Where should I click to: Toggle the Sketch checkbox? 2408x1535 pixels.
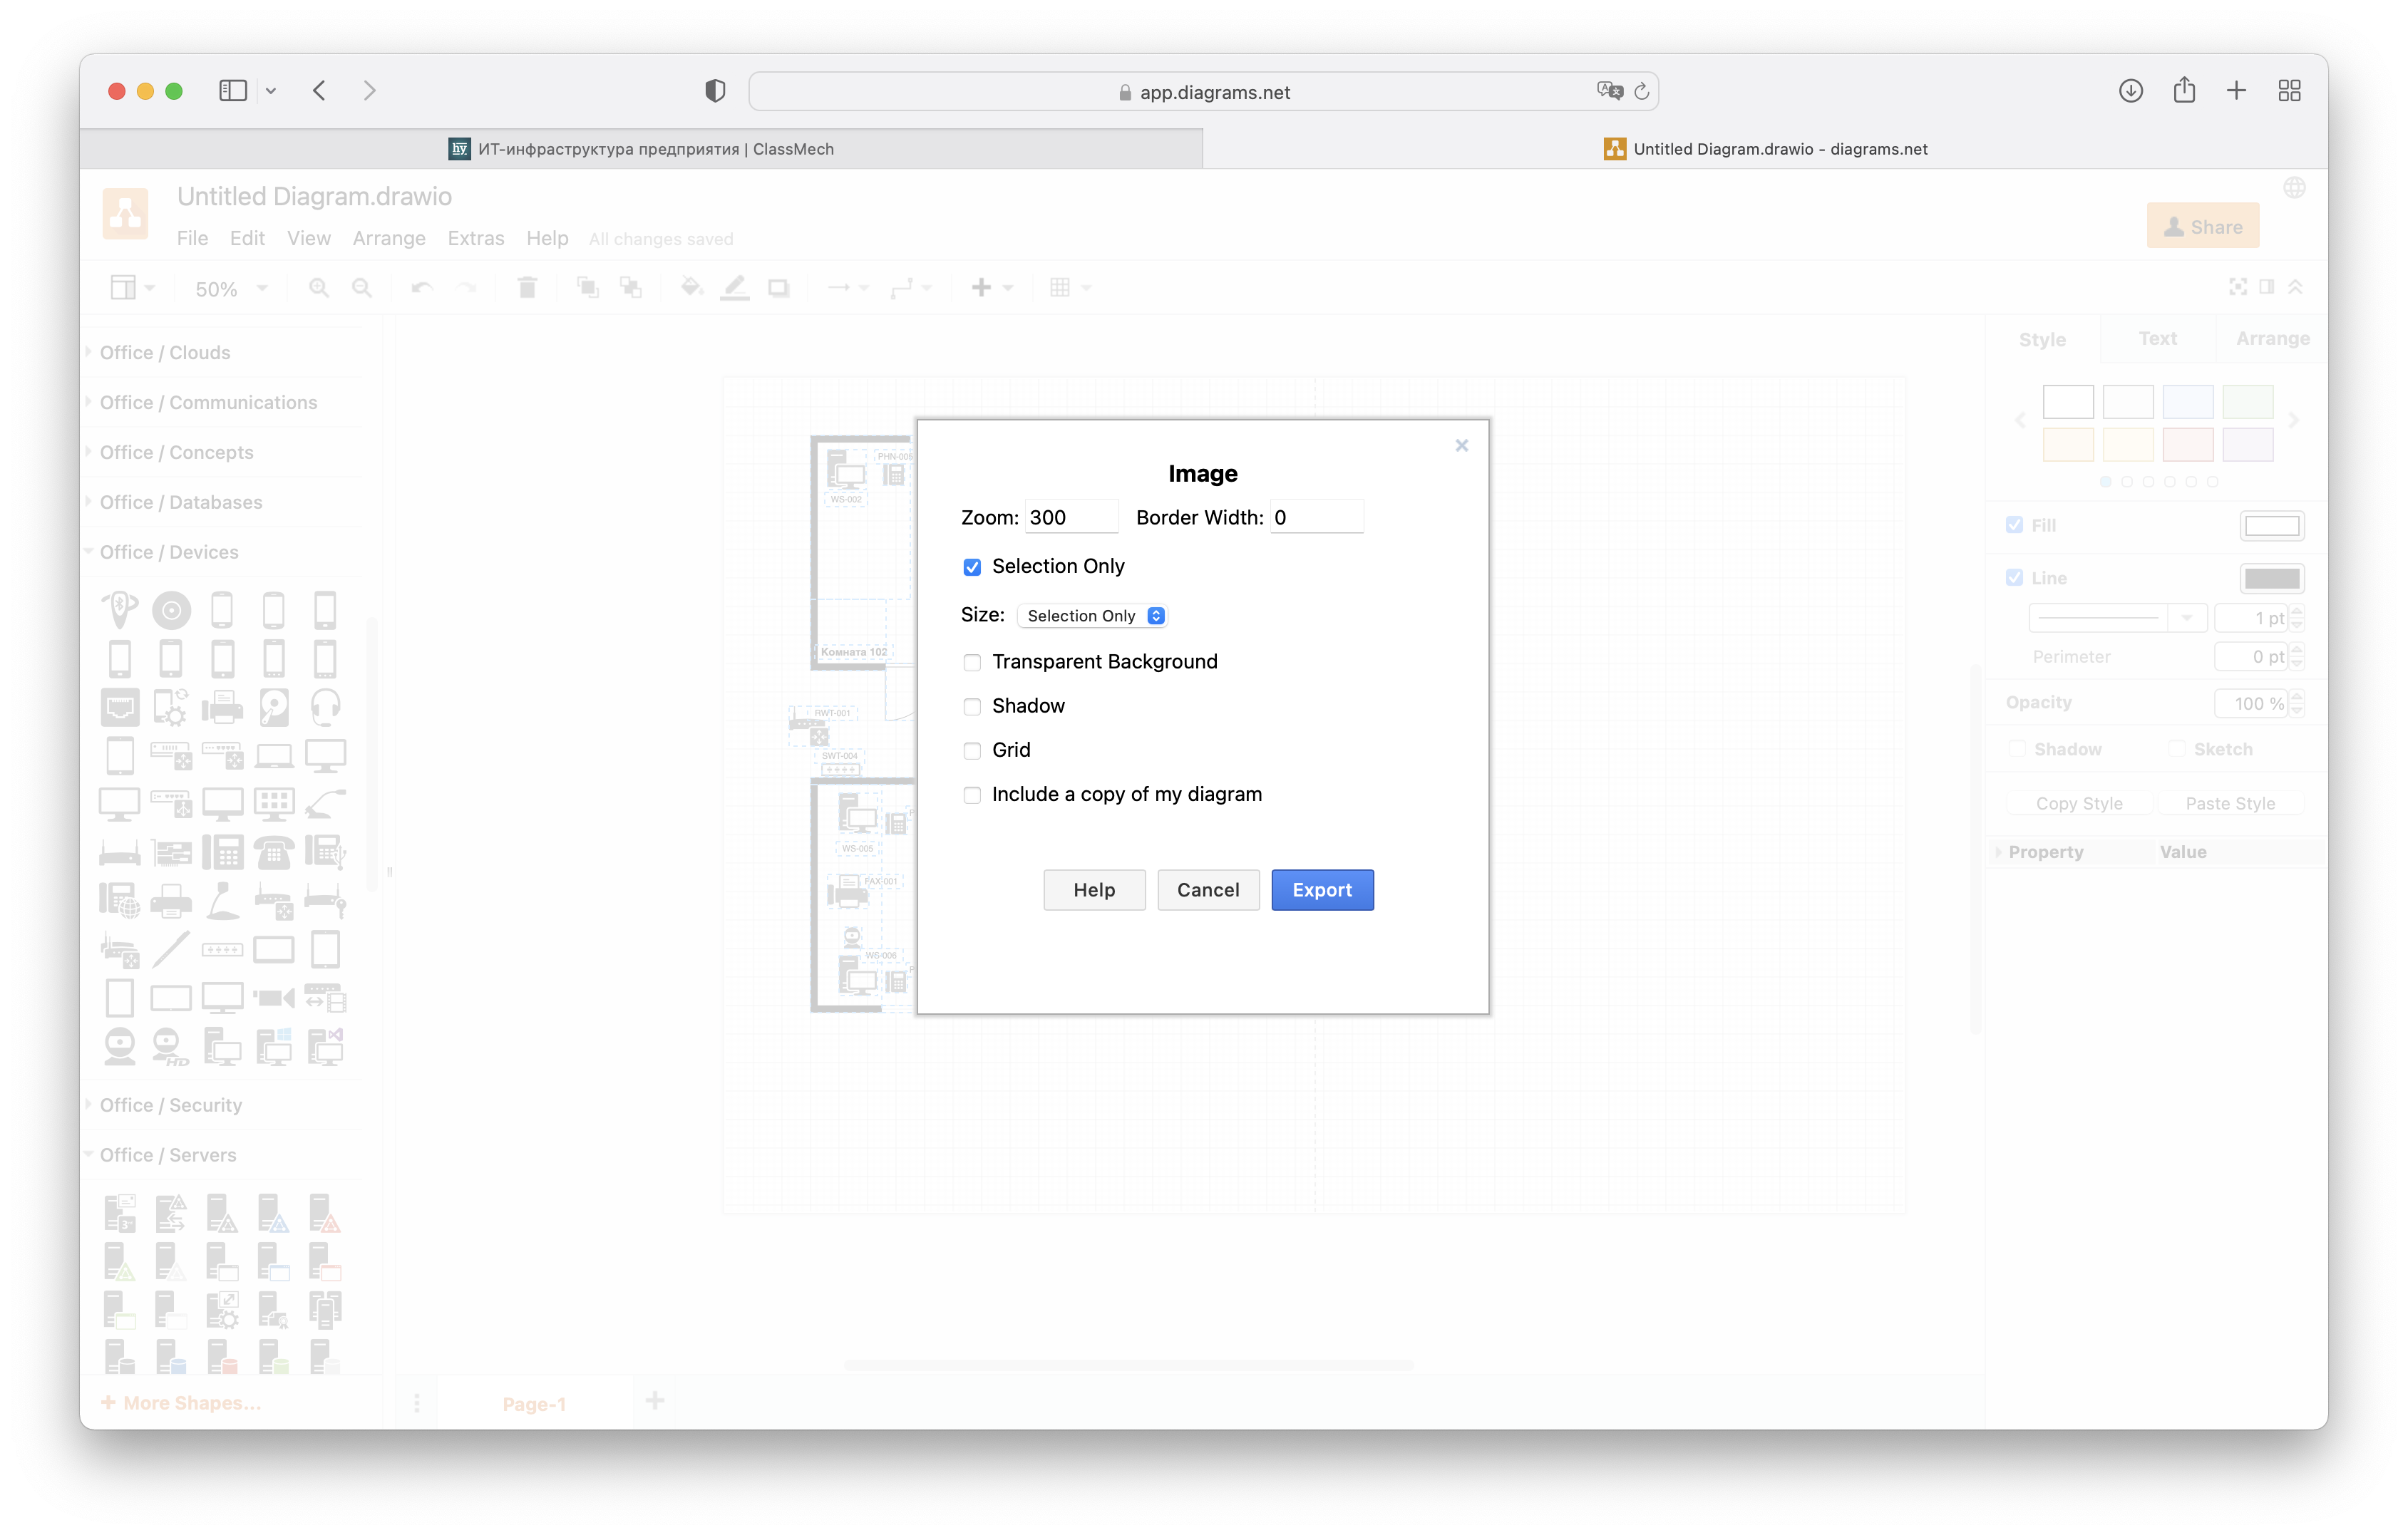[2177, 749]
